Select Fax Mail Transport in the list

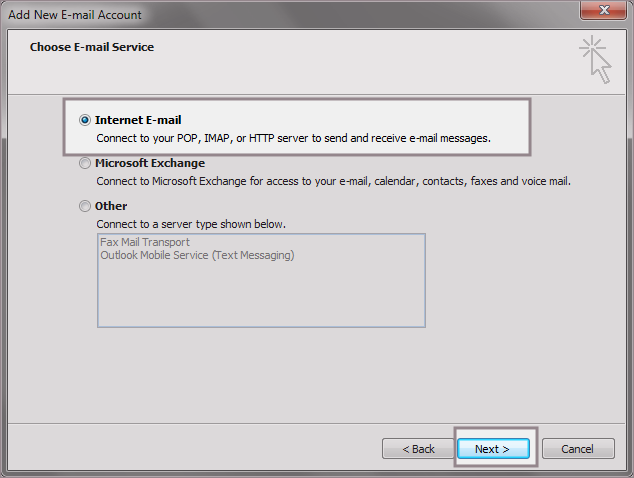(x=145, y=242)
